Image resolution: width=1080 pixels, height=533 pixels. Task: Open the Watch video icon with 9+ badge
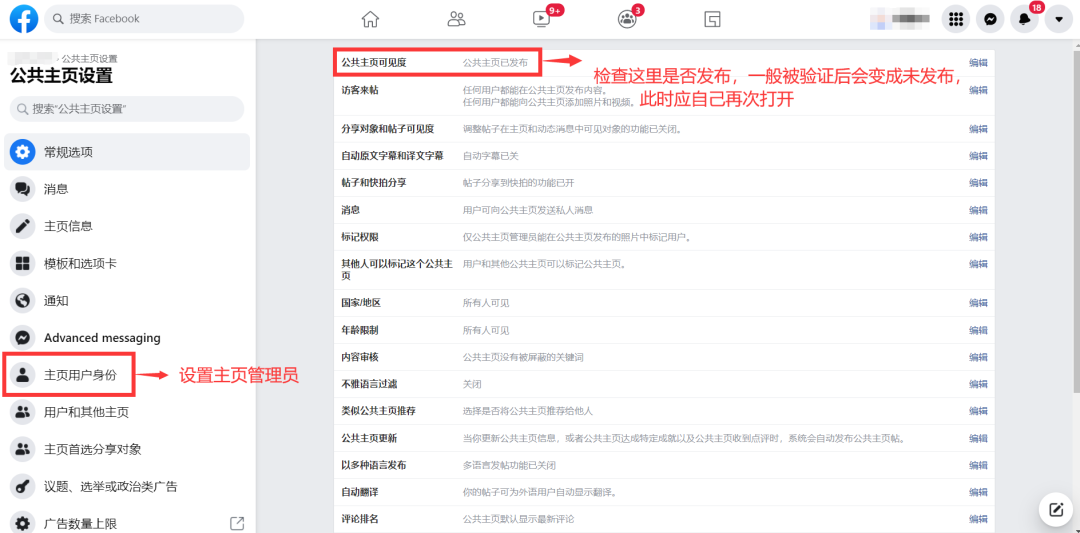542,19
